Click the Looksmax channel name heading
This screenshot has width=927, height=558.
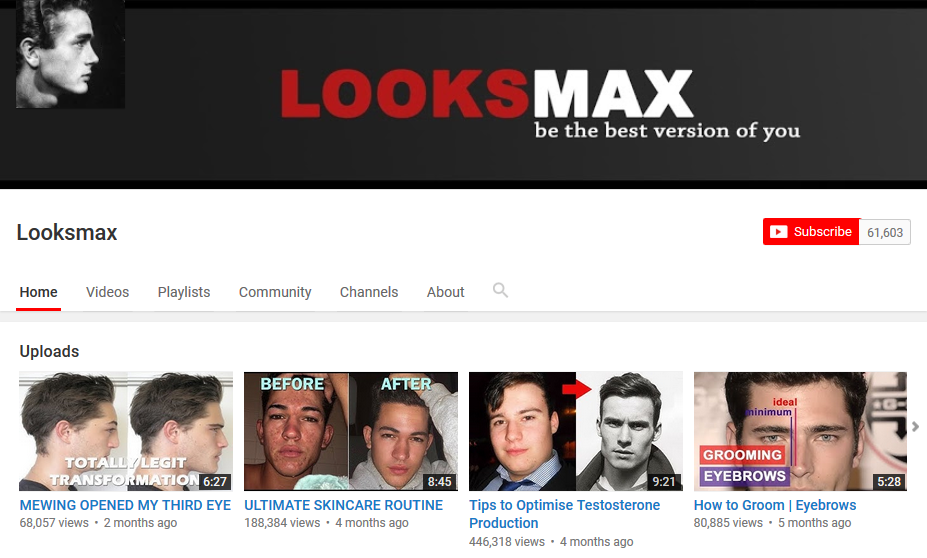tap(67, 232)
